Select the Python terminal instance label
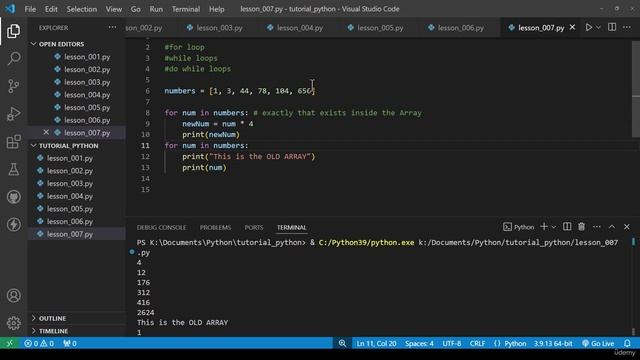 (x=518, y=227)
